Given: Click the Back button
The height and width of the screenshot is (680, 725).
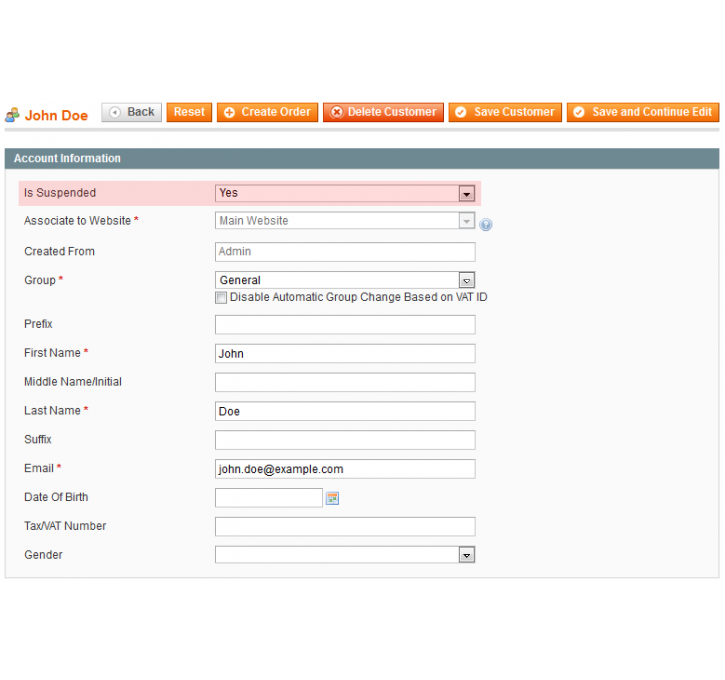Looking at the screenshot, I should [131, 112].
